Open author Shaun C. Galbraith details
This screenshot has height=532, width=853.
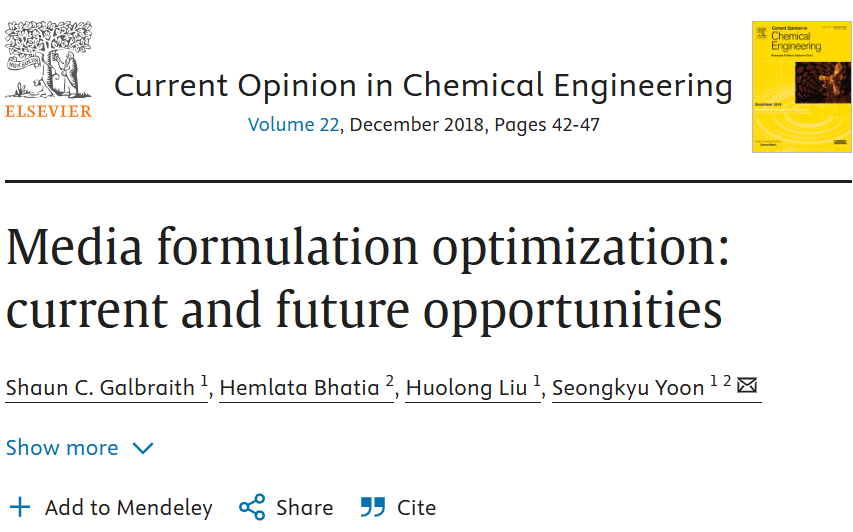coord(100,388)
